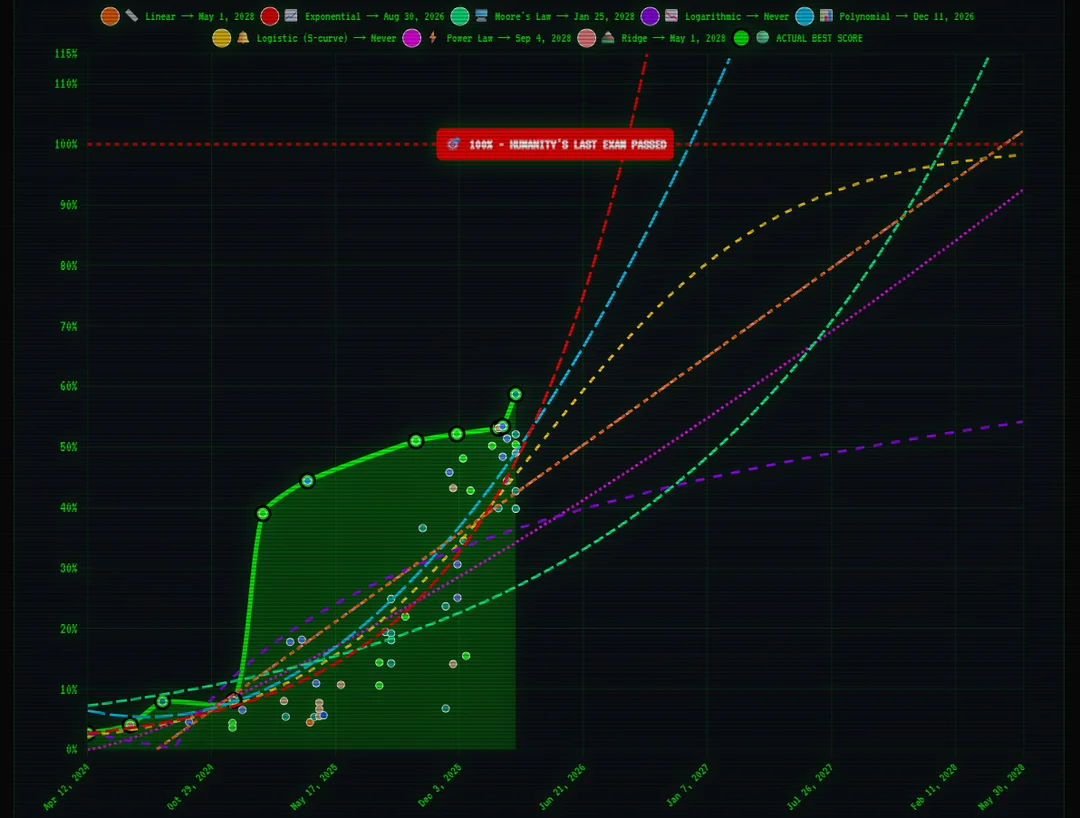Toggle the ACTUAL BEST SCORE legend text
This screenshot has height=818, width=1080.
pyautogui.click(x=819, y=38)
